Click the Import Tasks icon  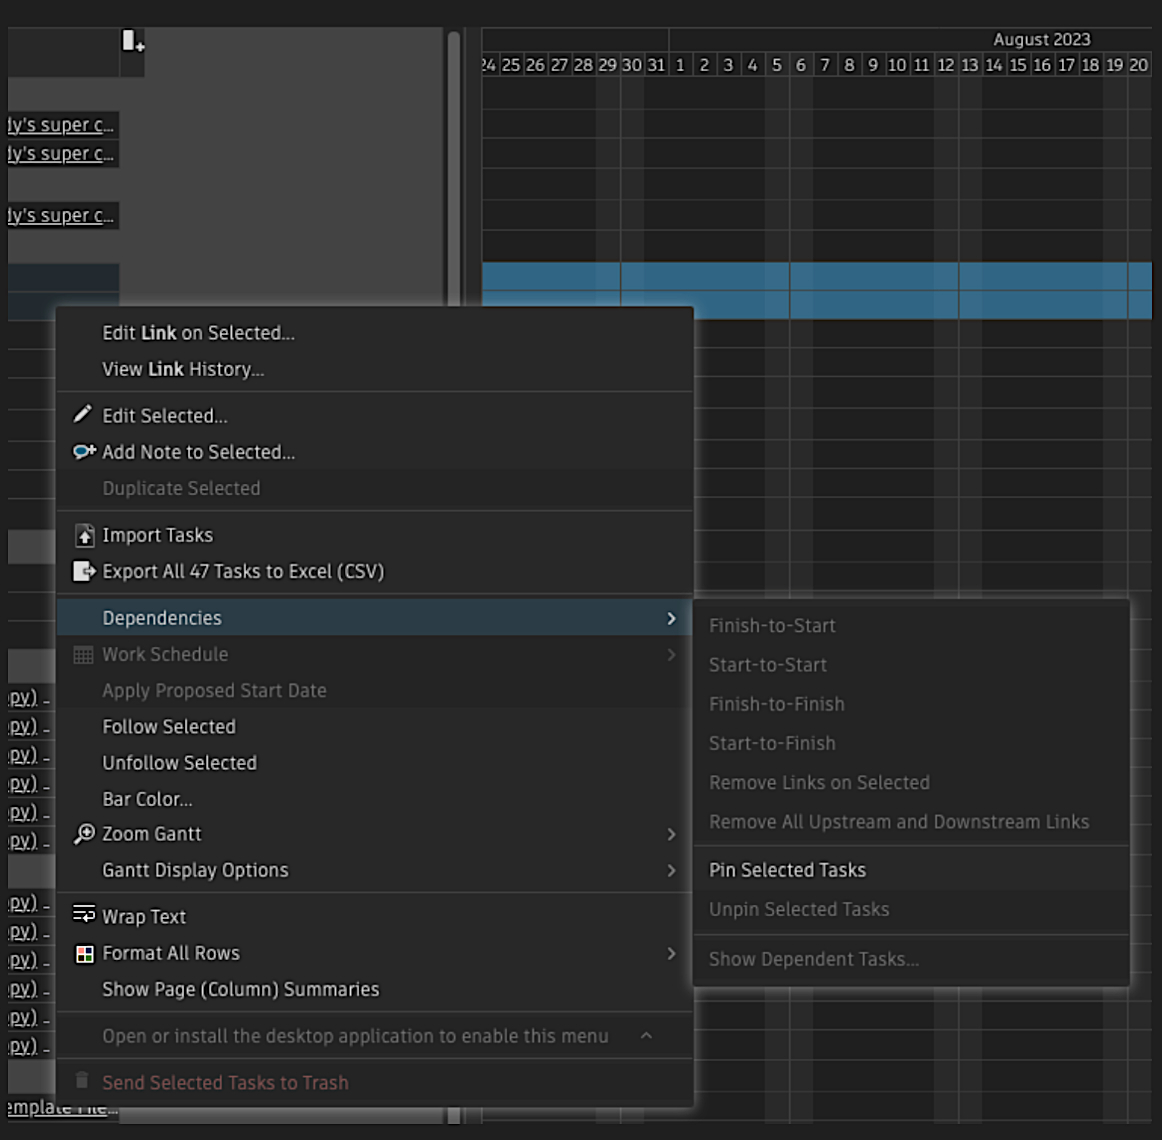[x=84, y=535]
